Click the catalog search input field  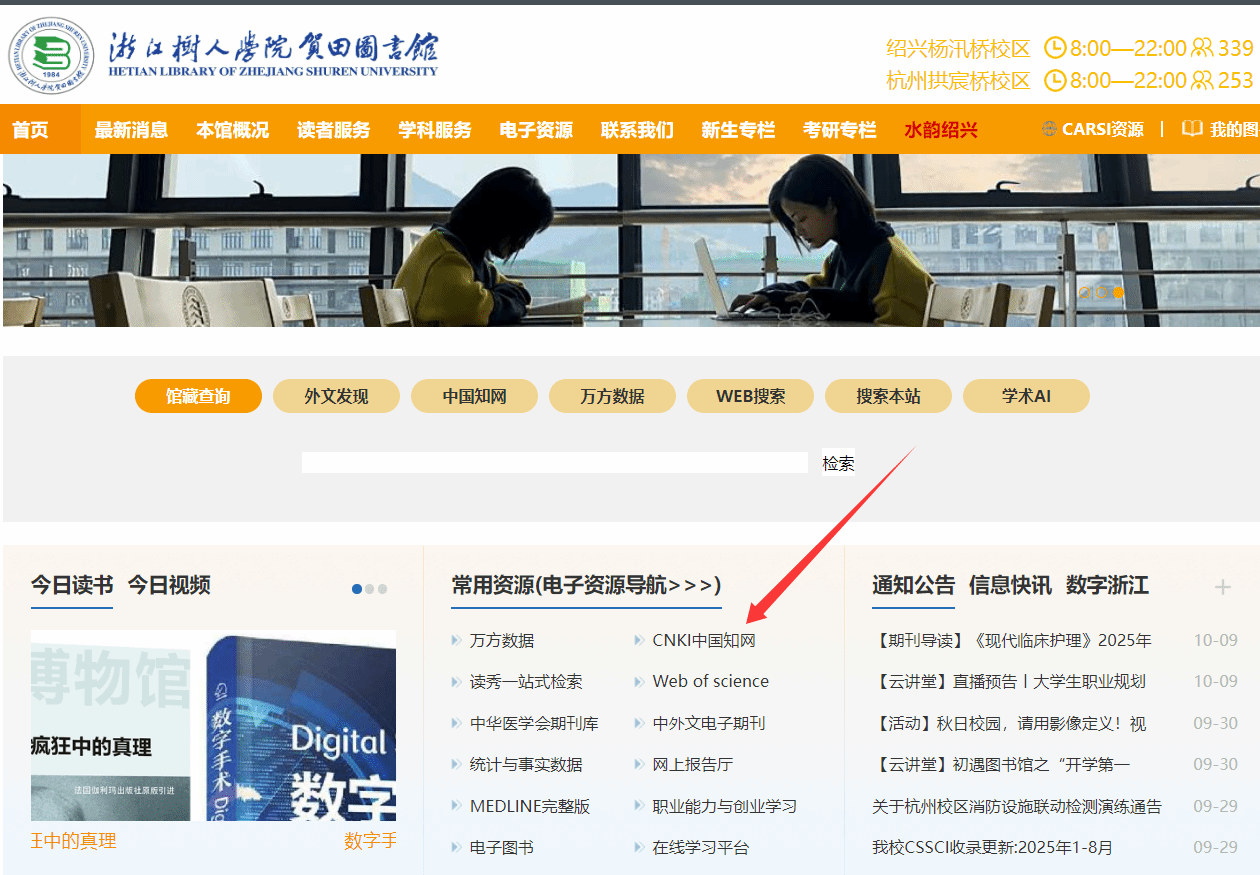click(x=554, y=463)
